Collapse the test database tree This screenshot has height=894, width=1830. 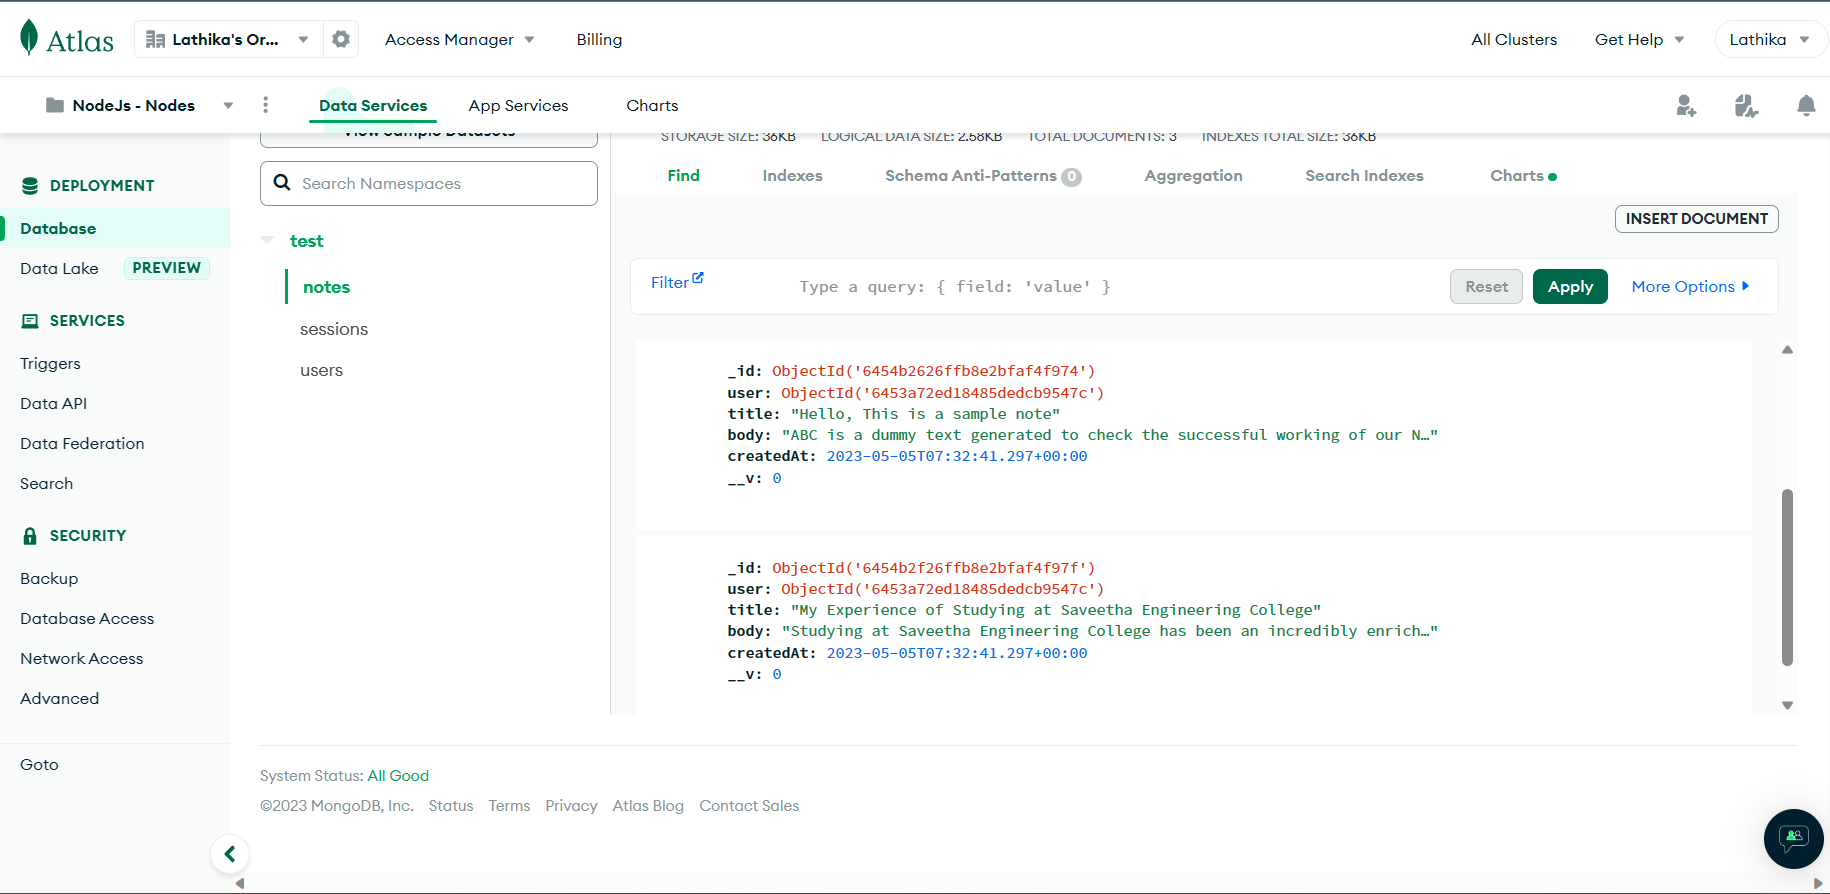click(x=267, y=240)
